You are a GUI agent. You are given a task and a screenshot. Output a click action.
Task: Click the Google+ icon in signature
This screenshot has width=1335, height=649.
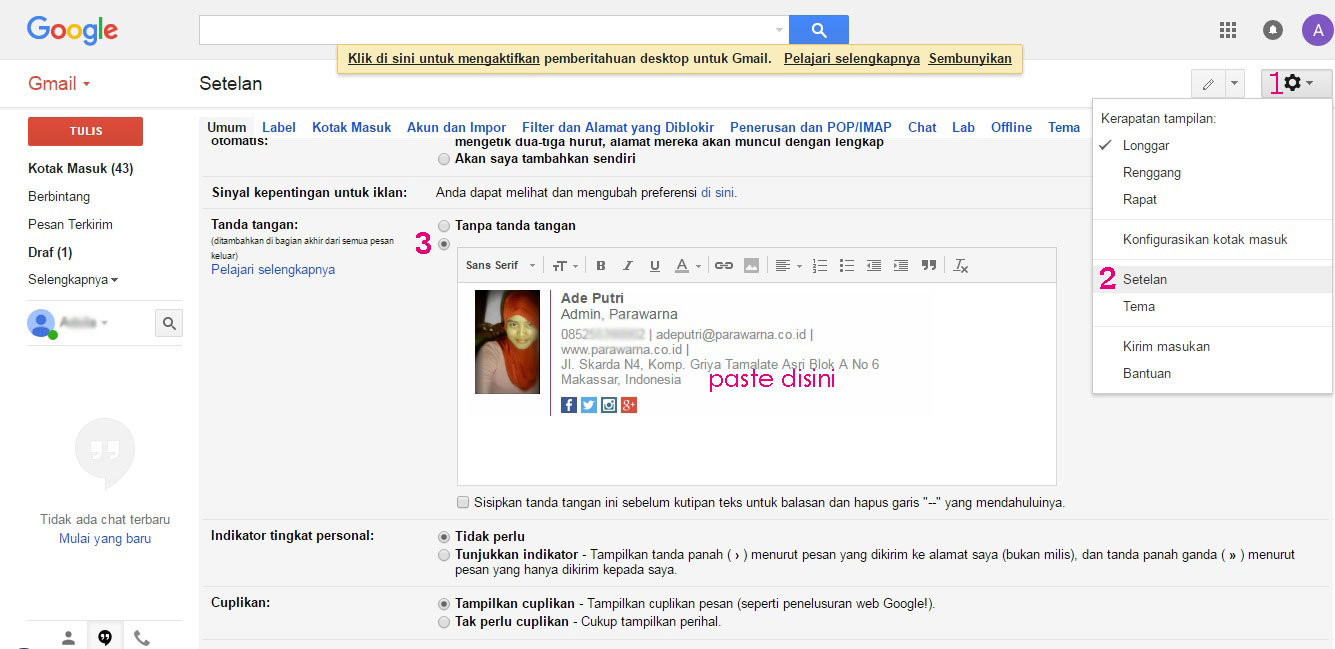[x=629, y=405]
